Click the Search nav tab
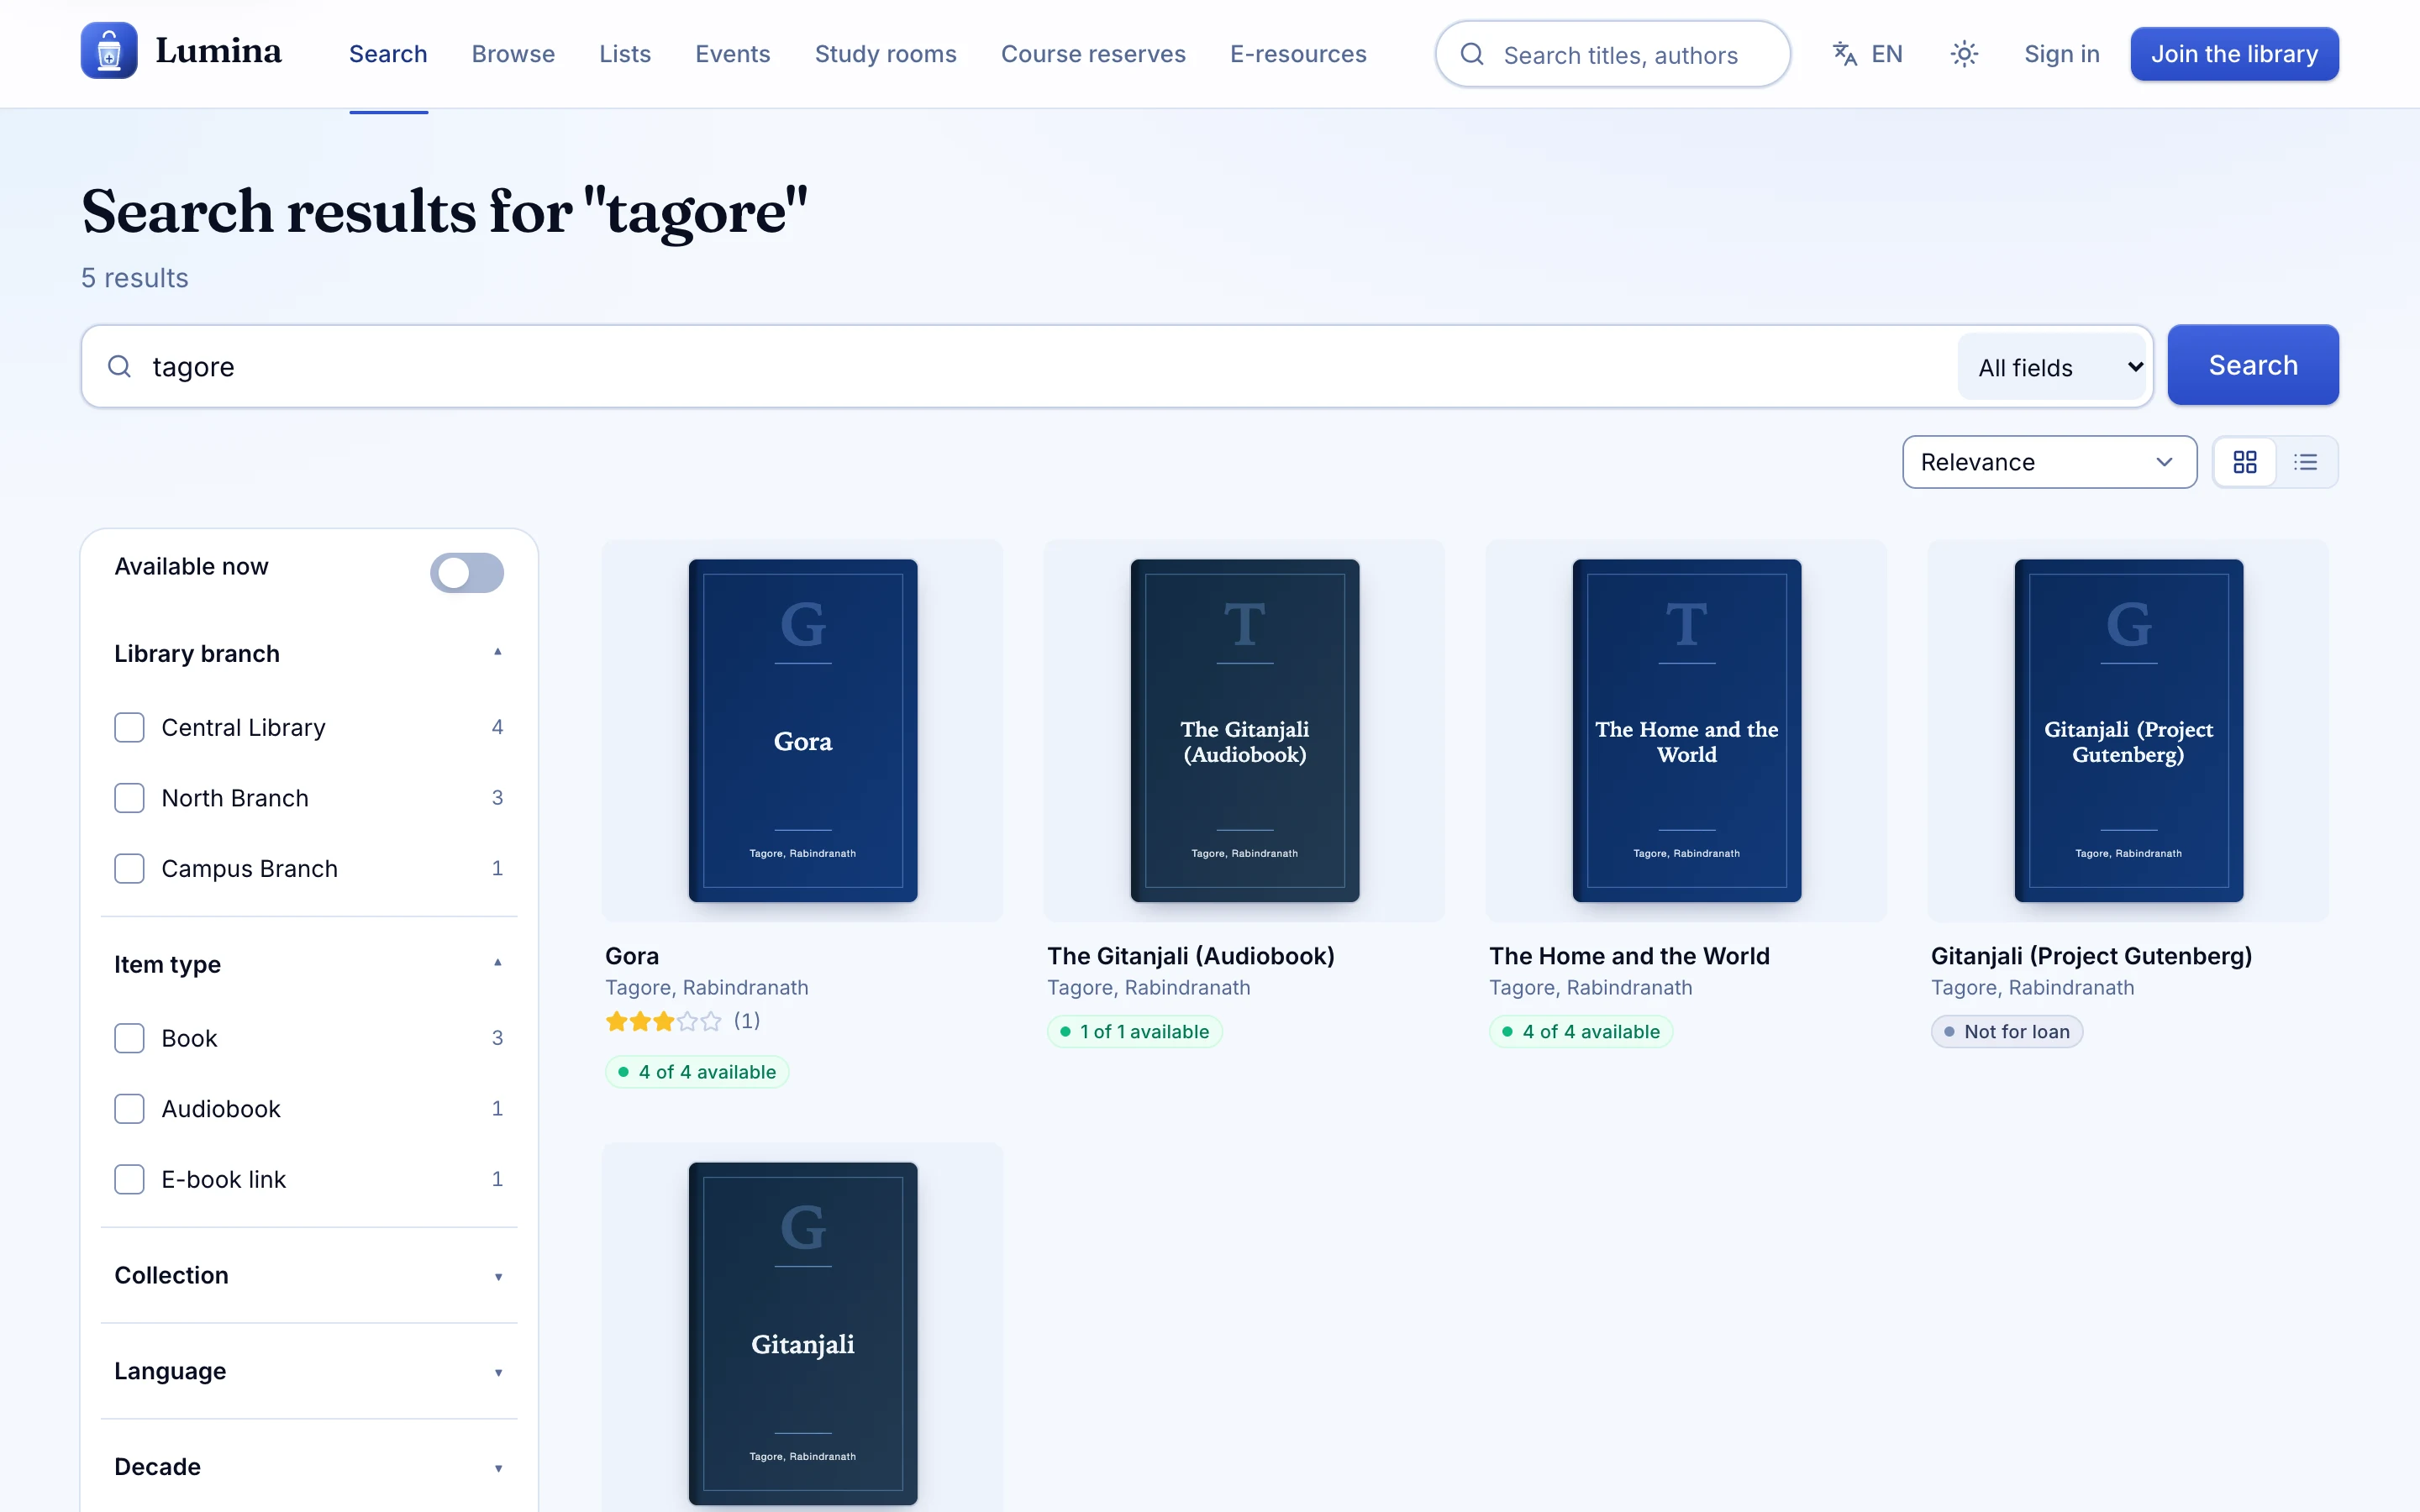The width and height of the screenshot is (2420, 1512). [388, 54]
